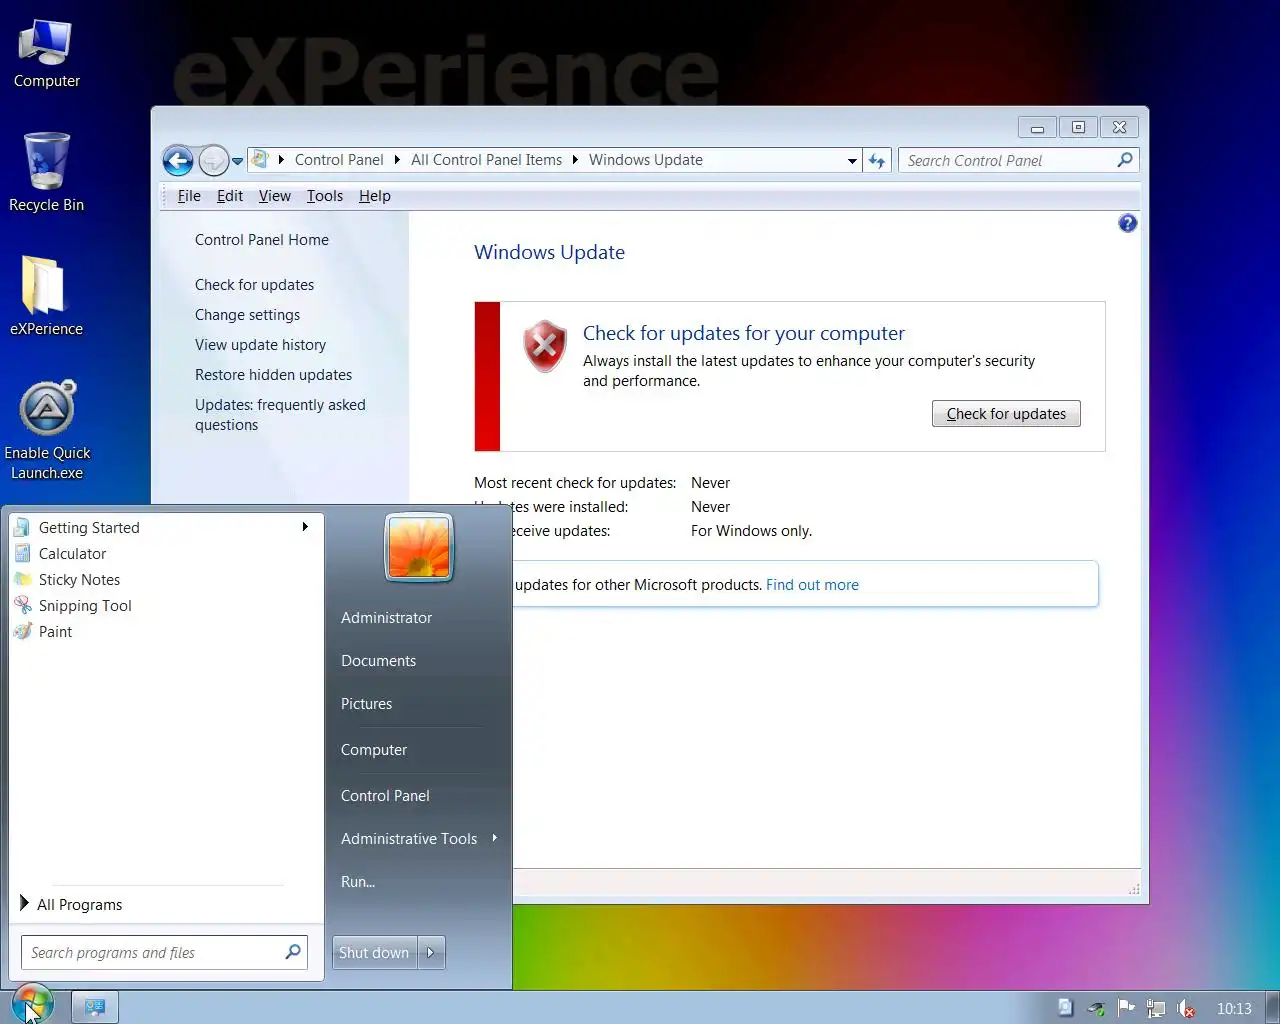Open Control Panel from Start menu

385,796
